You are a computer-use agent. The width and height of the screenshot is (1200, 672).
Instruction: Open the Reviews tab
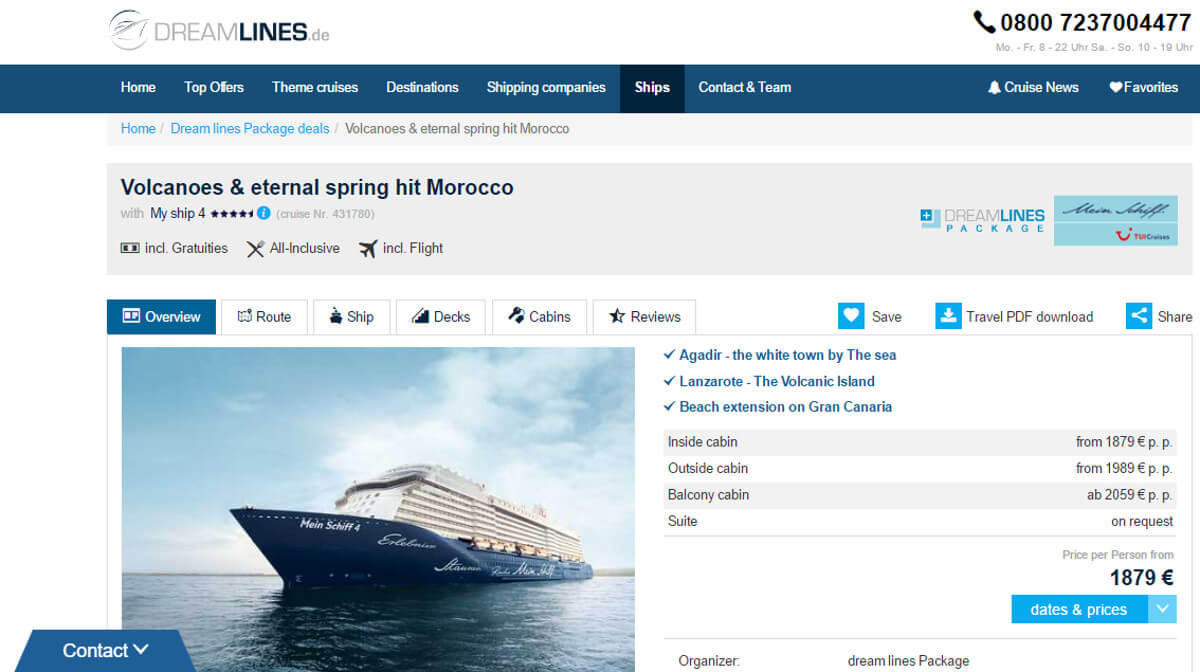pyautogui.click(x=644, y=317)
